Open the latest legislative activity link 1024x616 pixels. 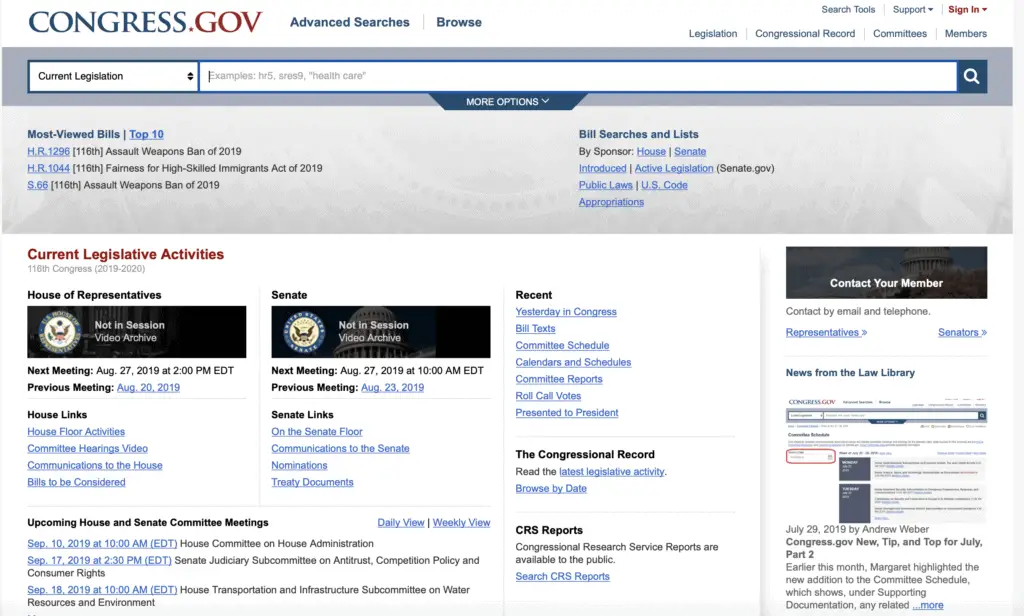point(612,472)
